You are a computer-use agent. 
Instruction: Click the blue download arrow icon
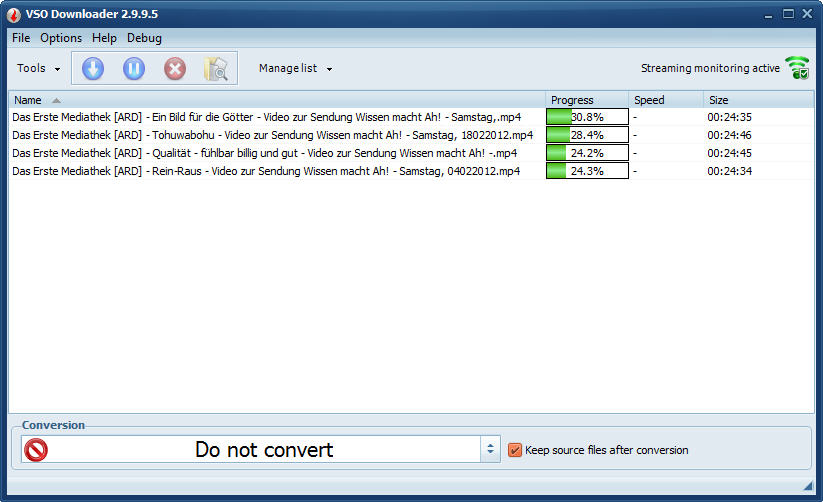pos(93,68)
